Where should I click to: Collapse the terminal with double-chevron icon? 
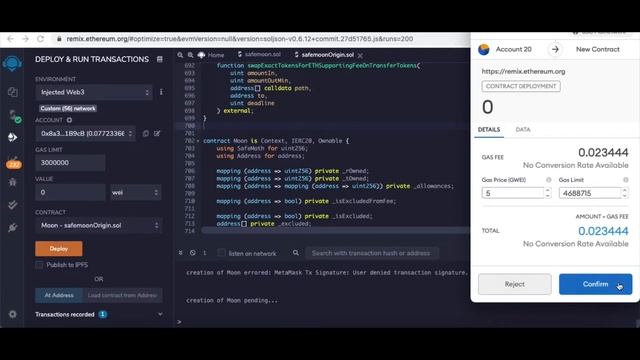[180, 253]
